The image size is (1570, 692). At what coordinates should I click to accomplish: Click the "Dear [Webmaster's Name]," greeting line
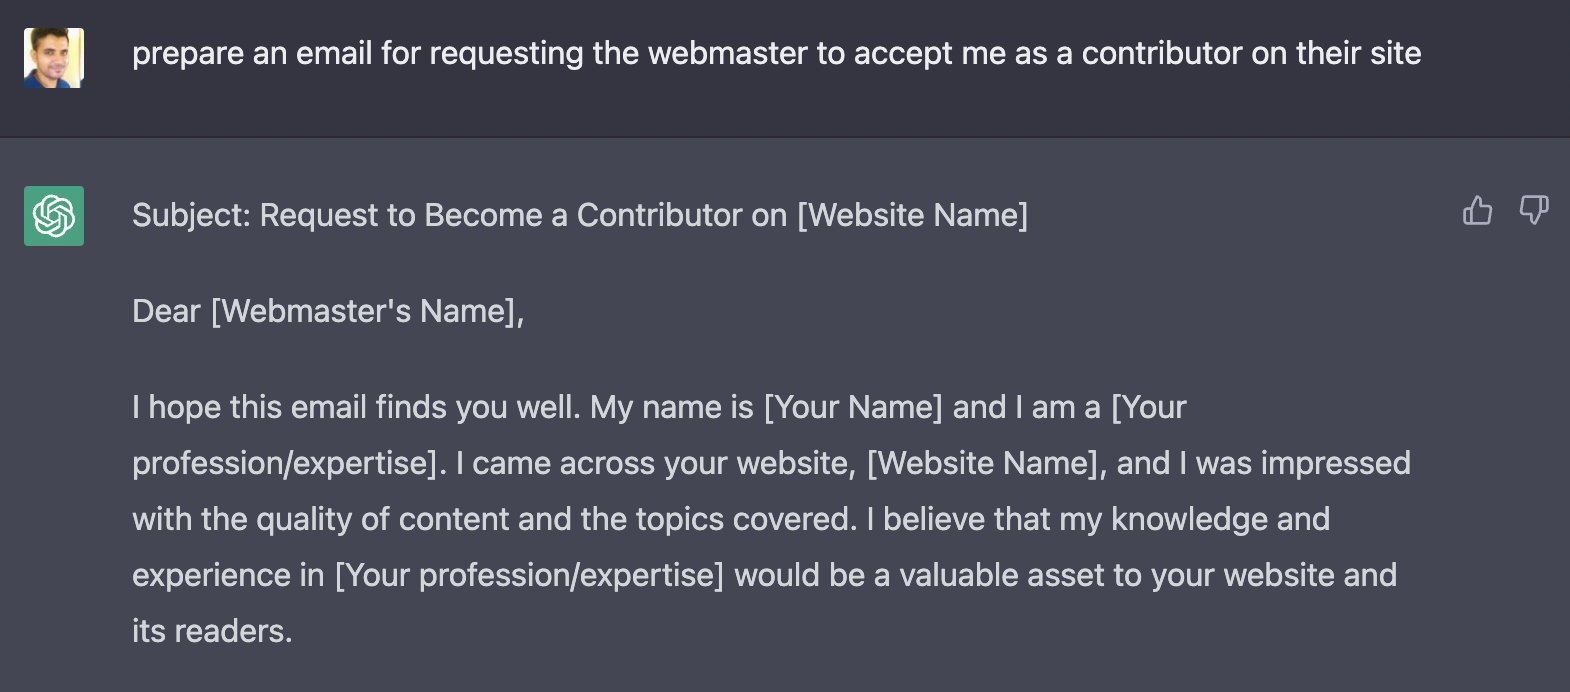pos(328,311)
